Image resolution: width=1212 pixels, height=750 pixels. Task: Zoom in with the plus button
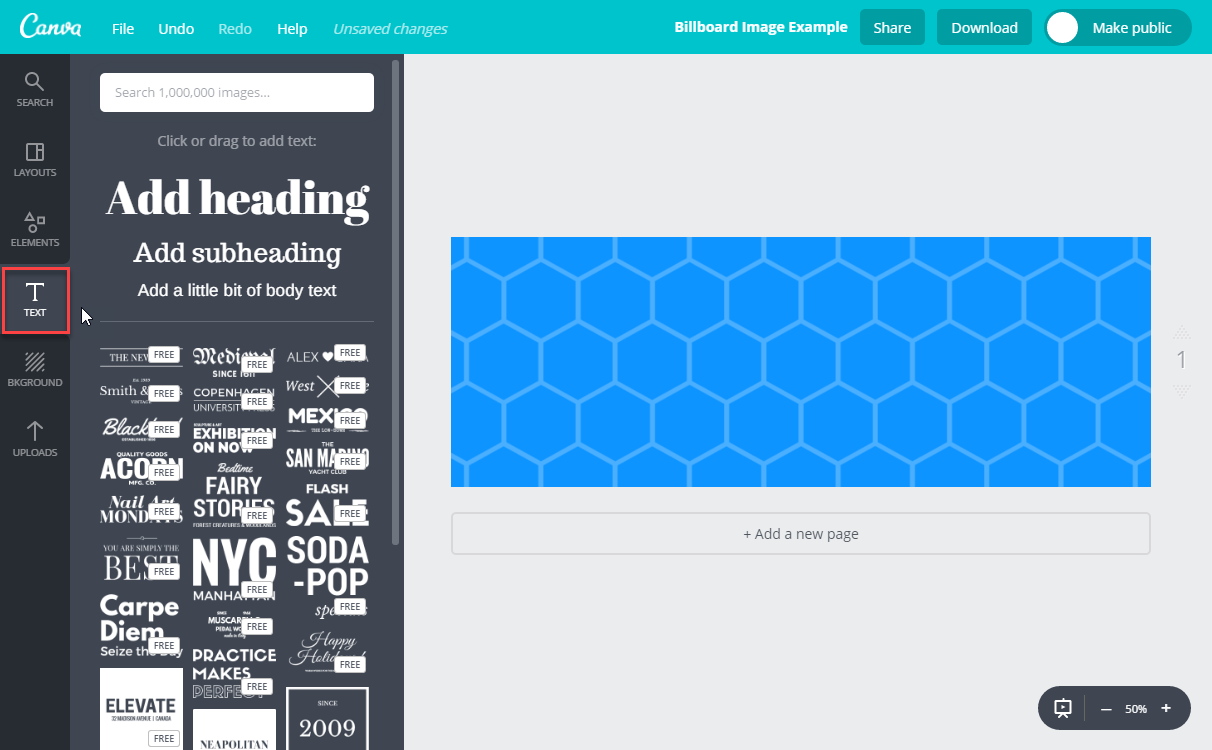tap(1166, 708)
